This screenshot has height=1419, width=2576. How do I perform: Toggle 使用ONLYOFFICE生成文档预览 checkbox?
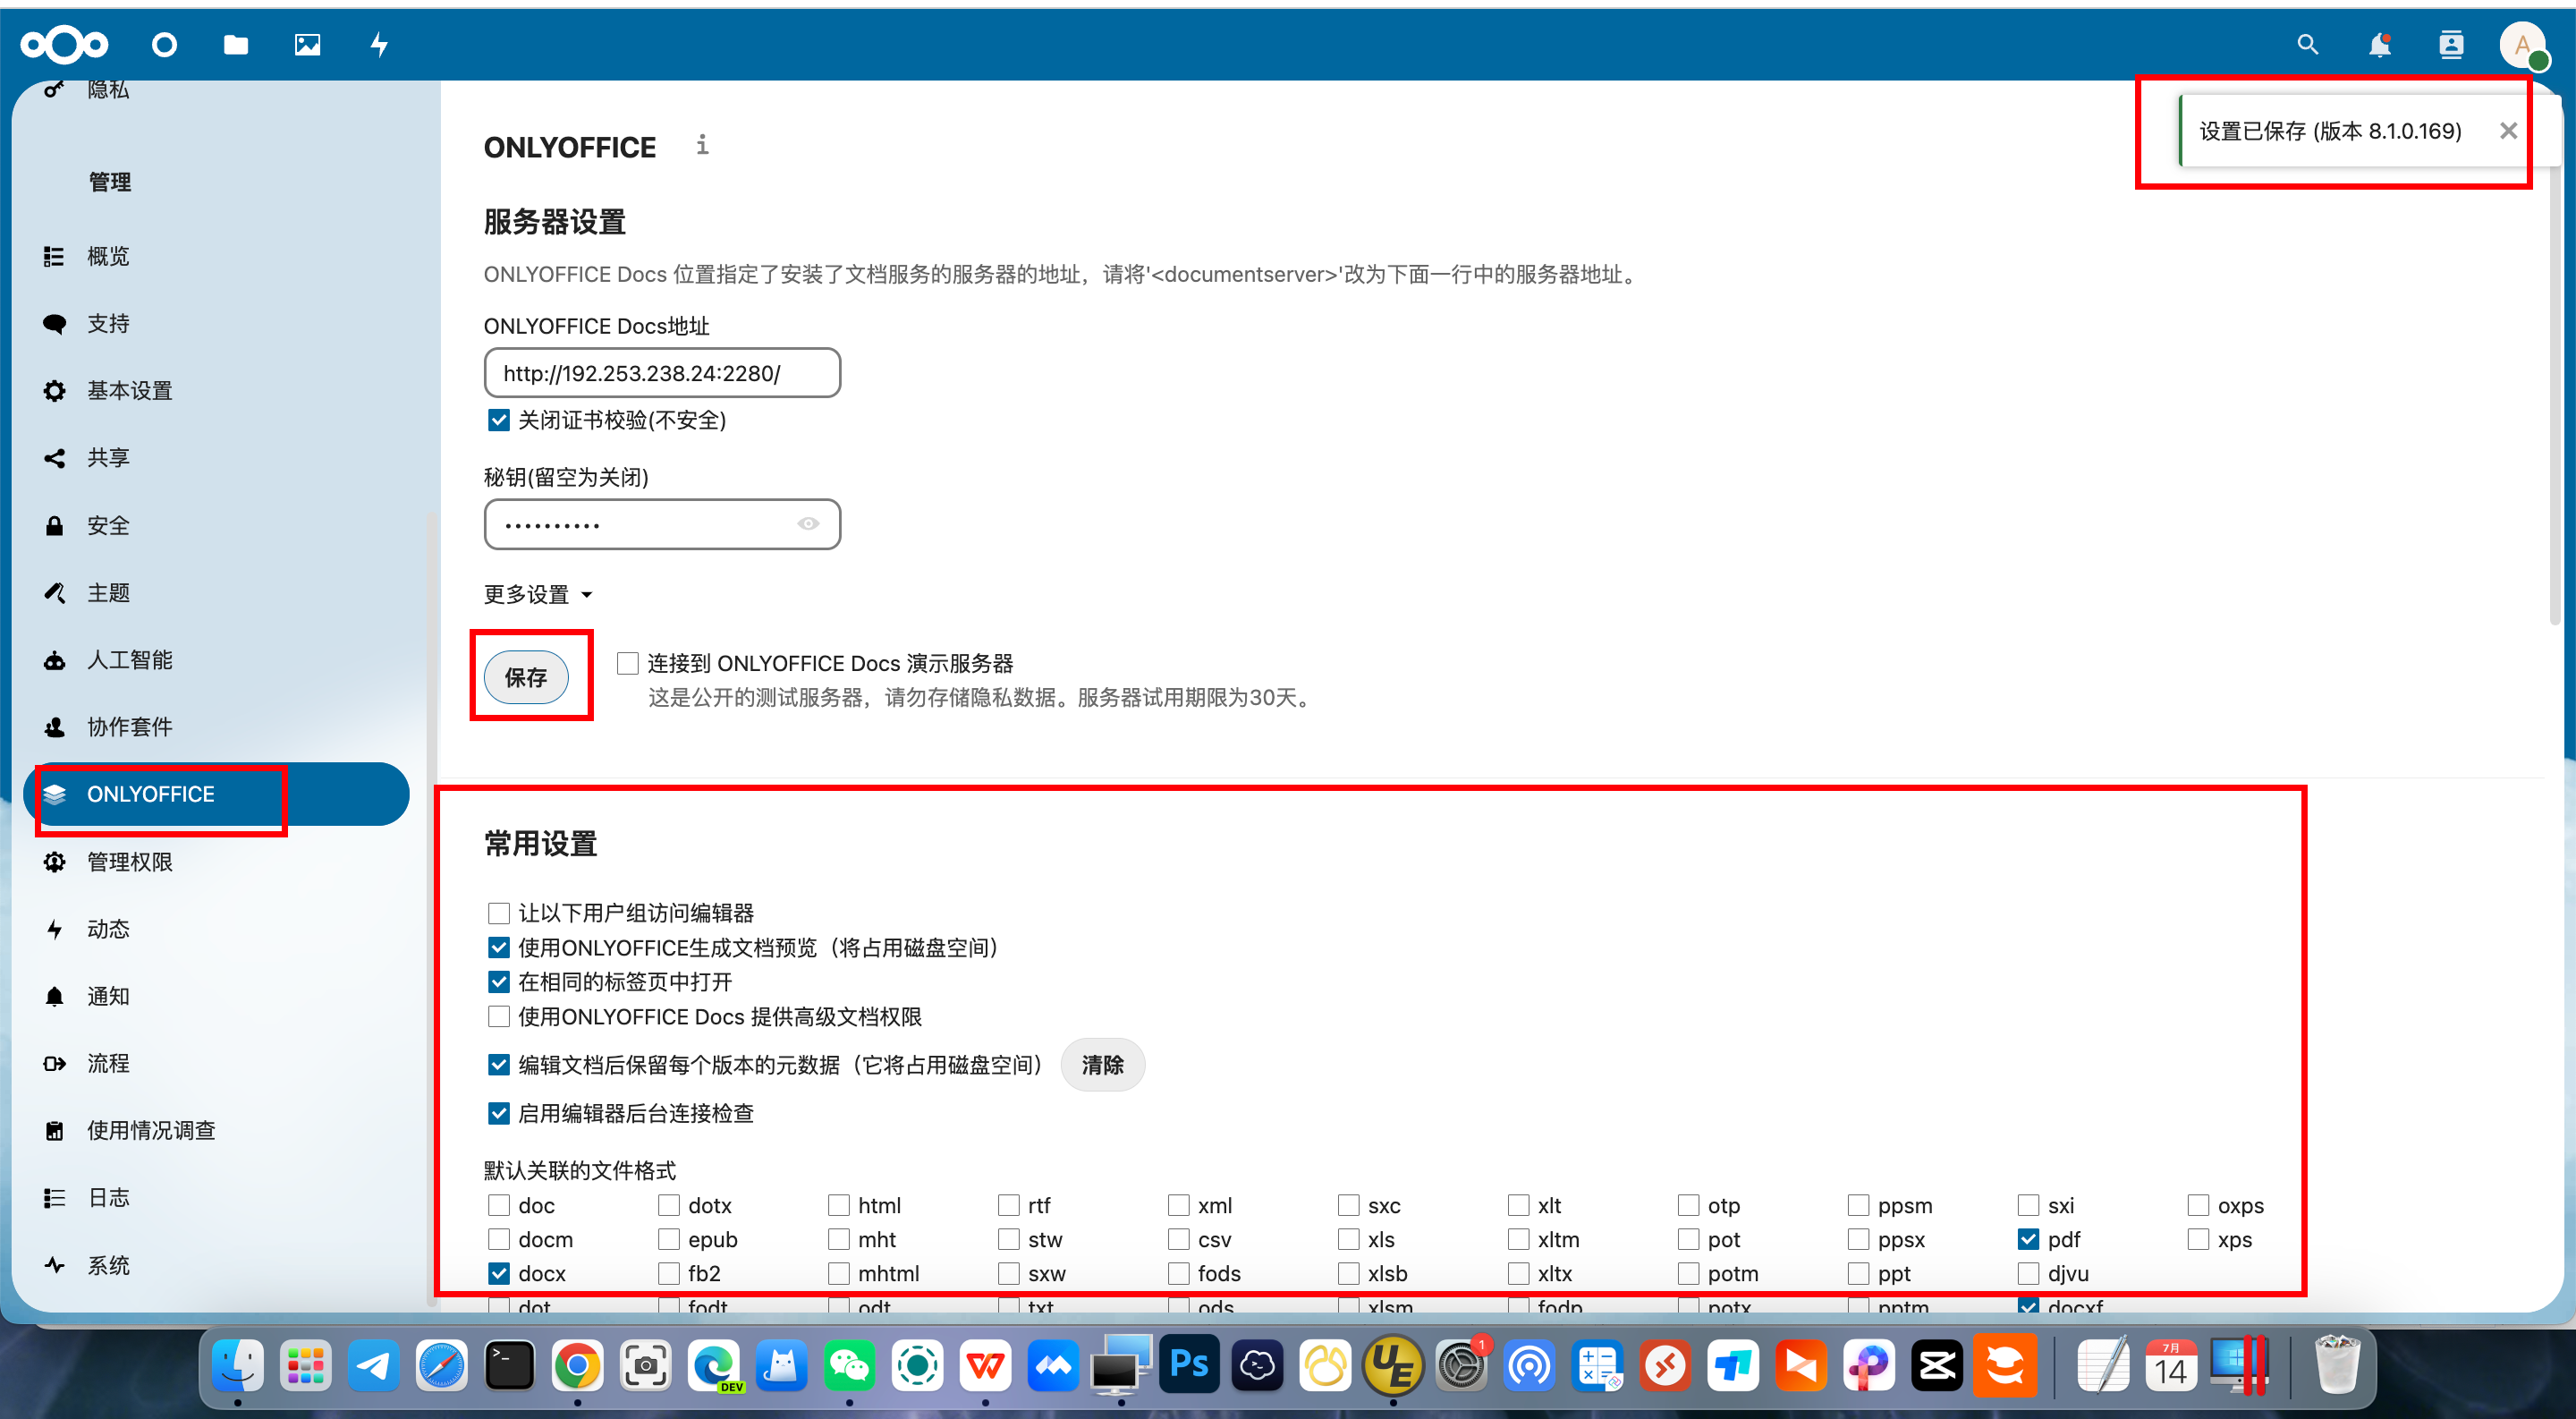[498, 947]
